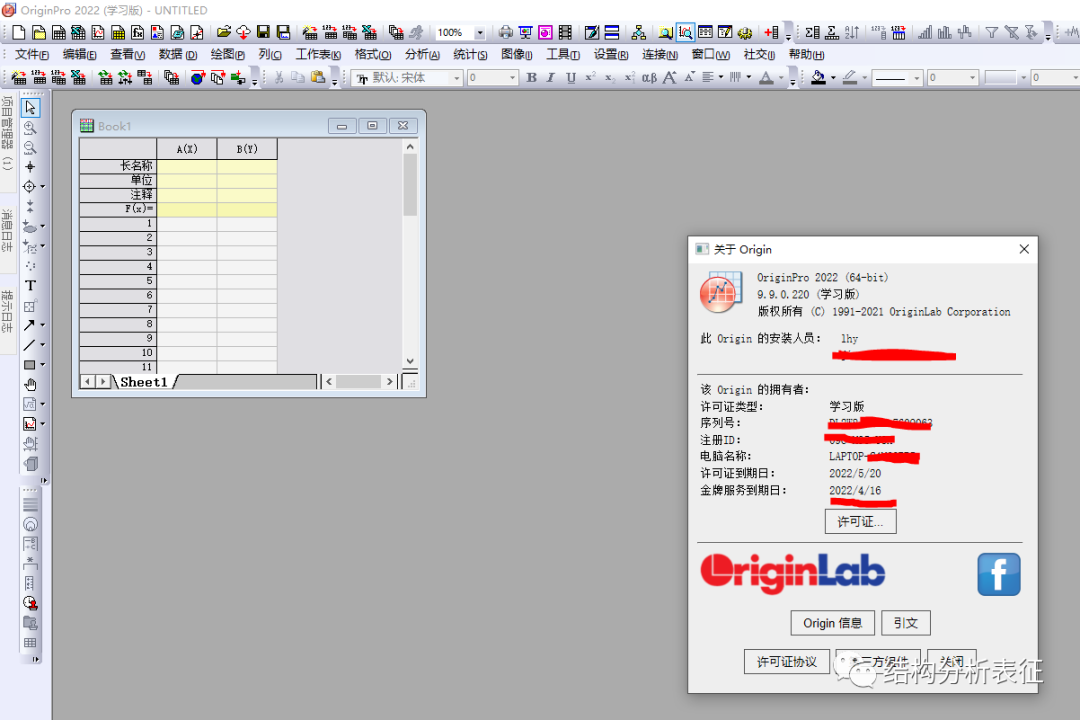Toggle Superscript formatting
The image size is (1080, 720).
pos(590,78)
